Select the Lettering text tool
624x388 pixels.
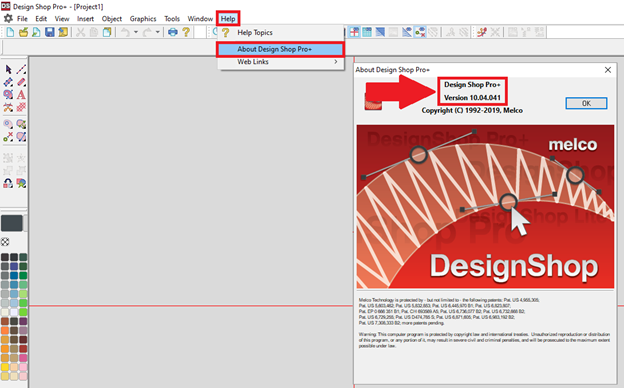(x=21, y=95)
